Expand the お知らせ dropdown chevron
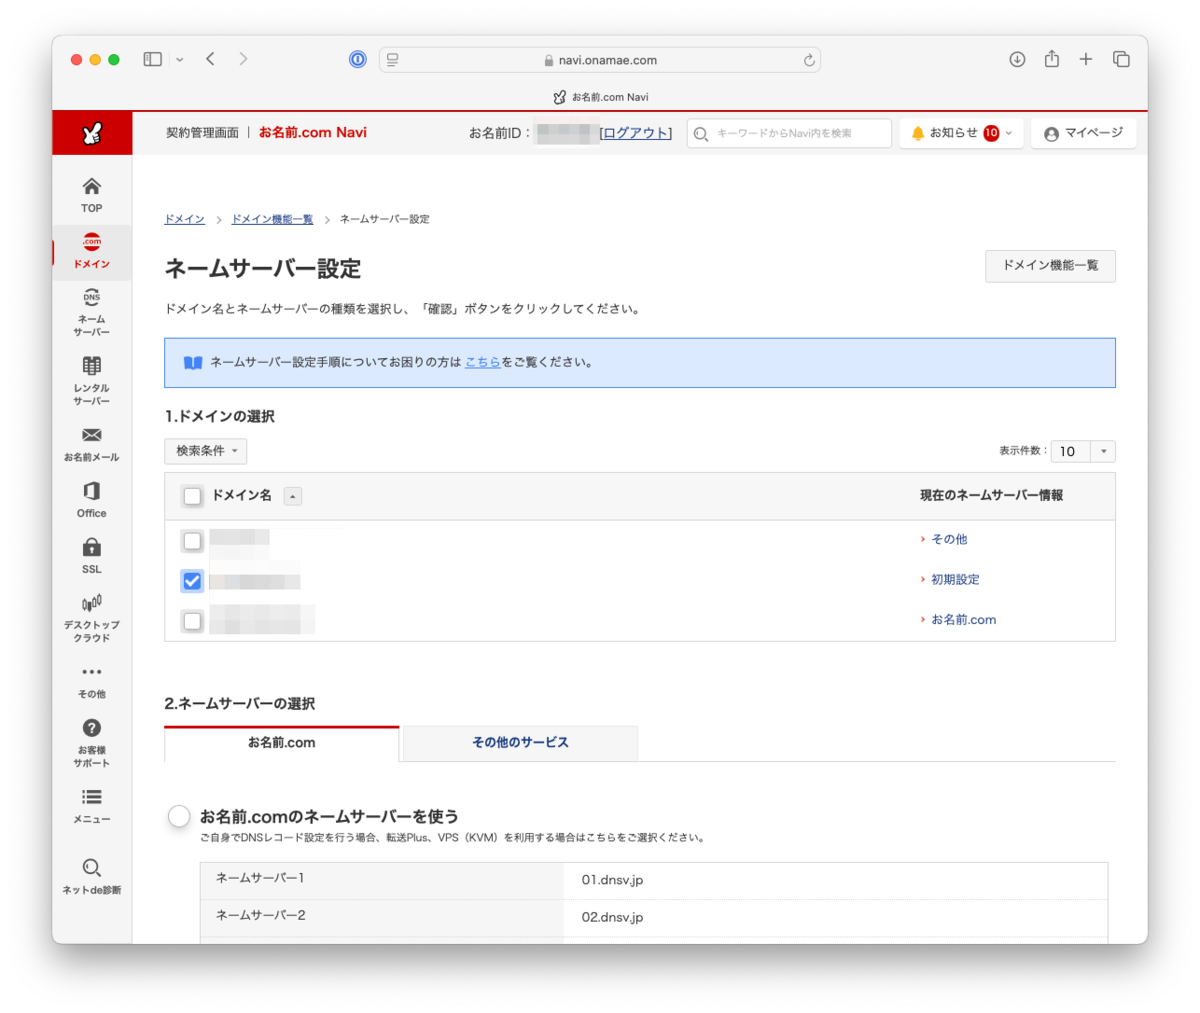The image size is (1200, 1013). 1008,133
